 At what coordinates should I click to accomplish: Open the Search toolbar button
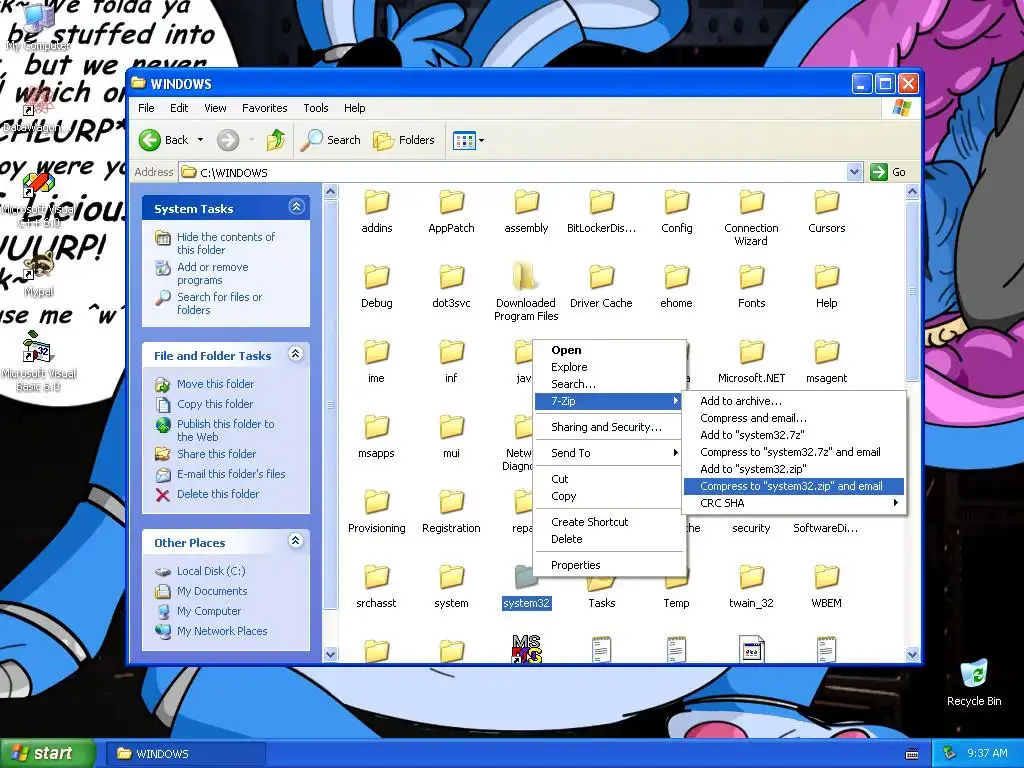(330, 140)
